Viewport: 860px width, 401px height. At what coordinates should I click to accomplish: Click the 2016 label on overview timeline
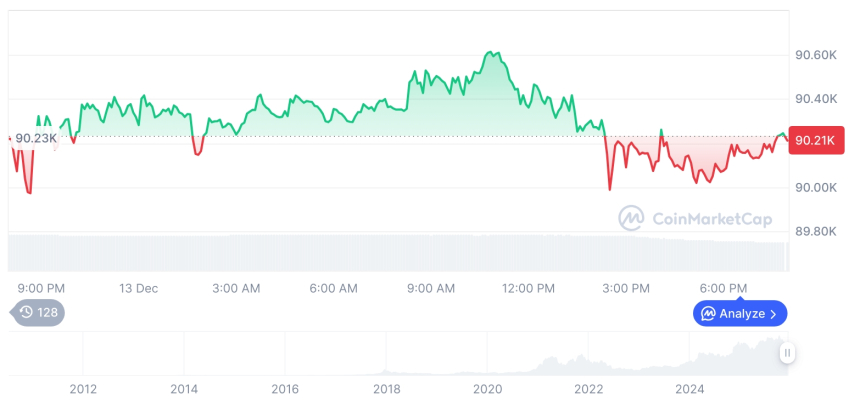tap(285, 389)
